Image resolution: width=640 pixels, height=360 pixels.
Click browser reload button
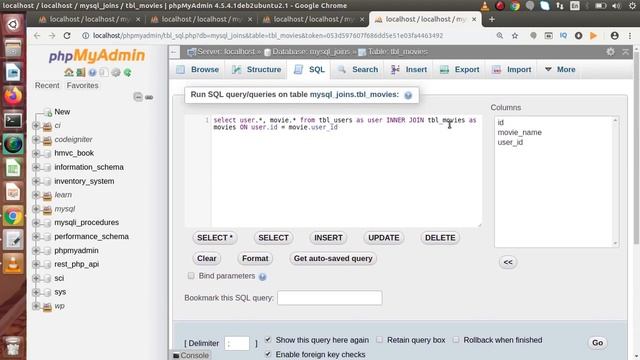pyautogui.click(x=67, y=36)
